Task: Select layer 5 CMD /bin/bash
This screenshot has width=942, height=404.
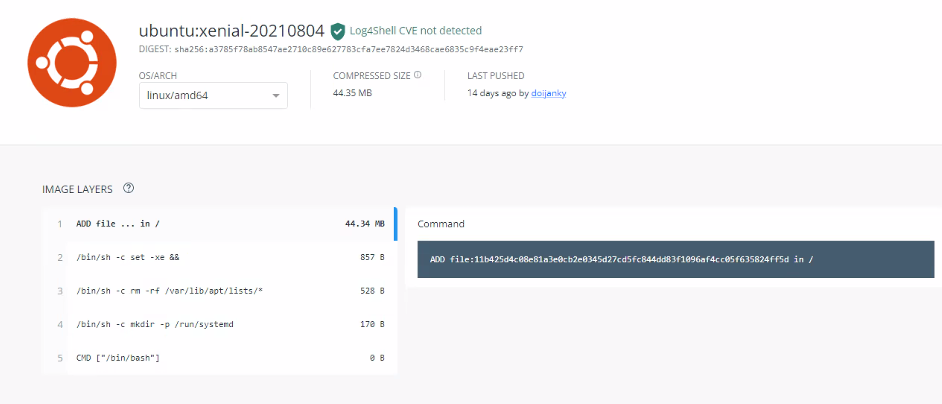Action: pos(219,358)
